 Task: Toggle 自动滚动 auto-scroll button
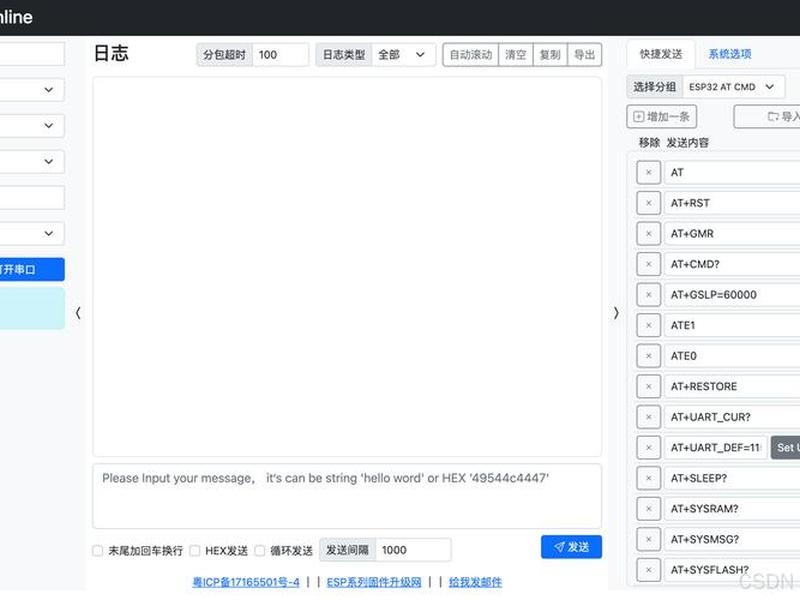(x=470, y=55)
